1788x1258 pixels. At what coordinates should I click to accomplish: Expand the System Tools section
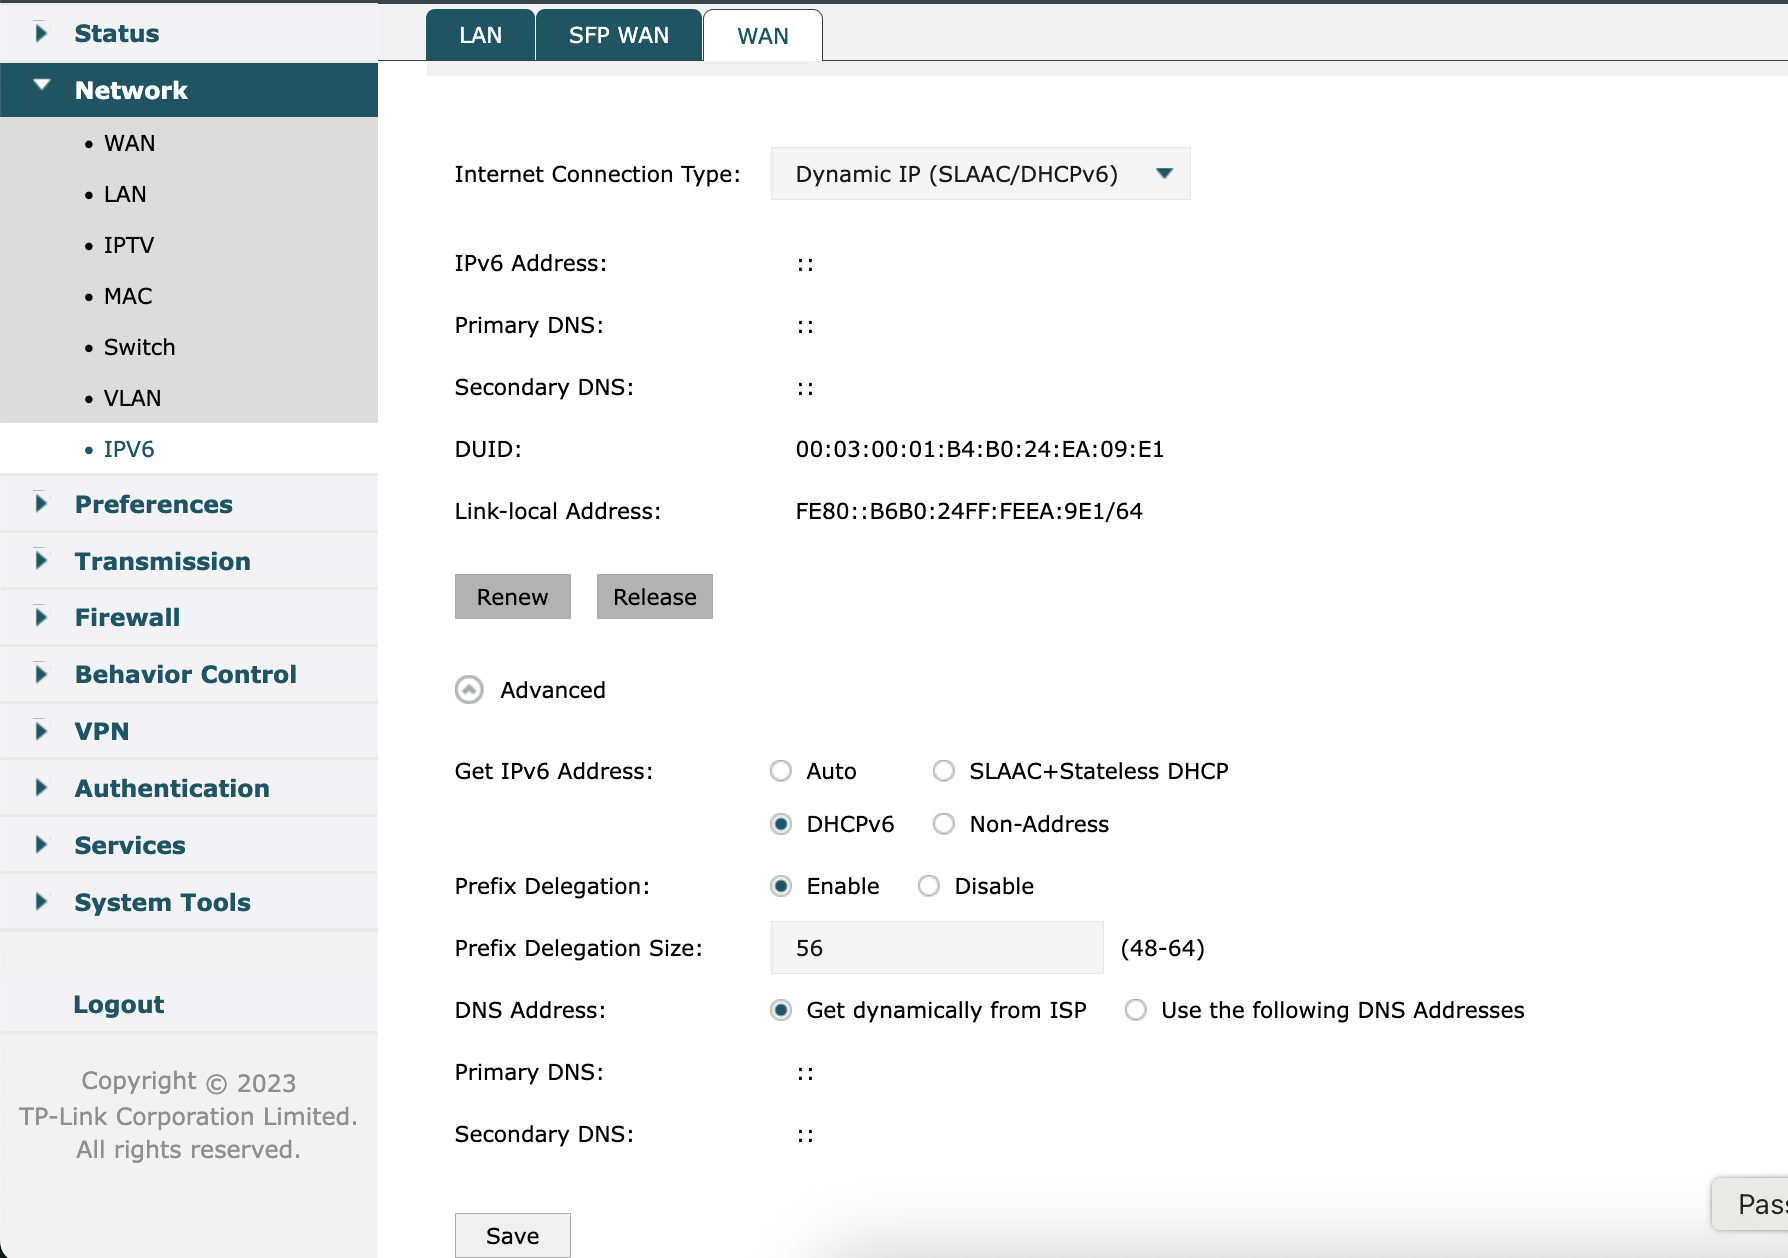click(162, 902)
